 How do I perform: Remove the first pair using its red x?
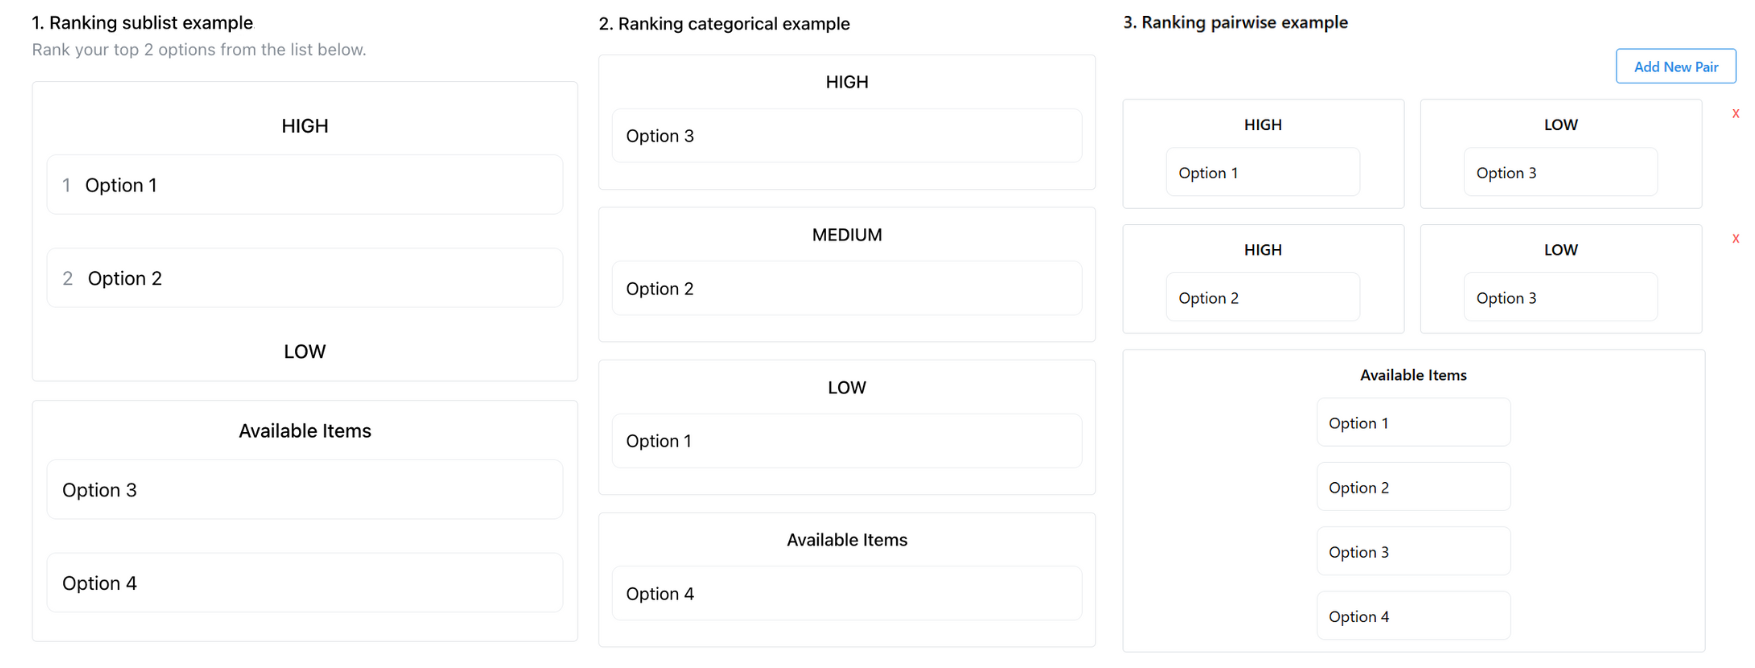coord(1736,113)
